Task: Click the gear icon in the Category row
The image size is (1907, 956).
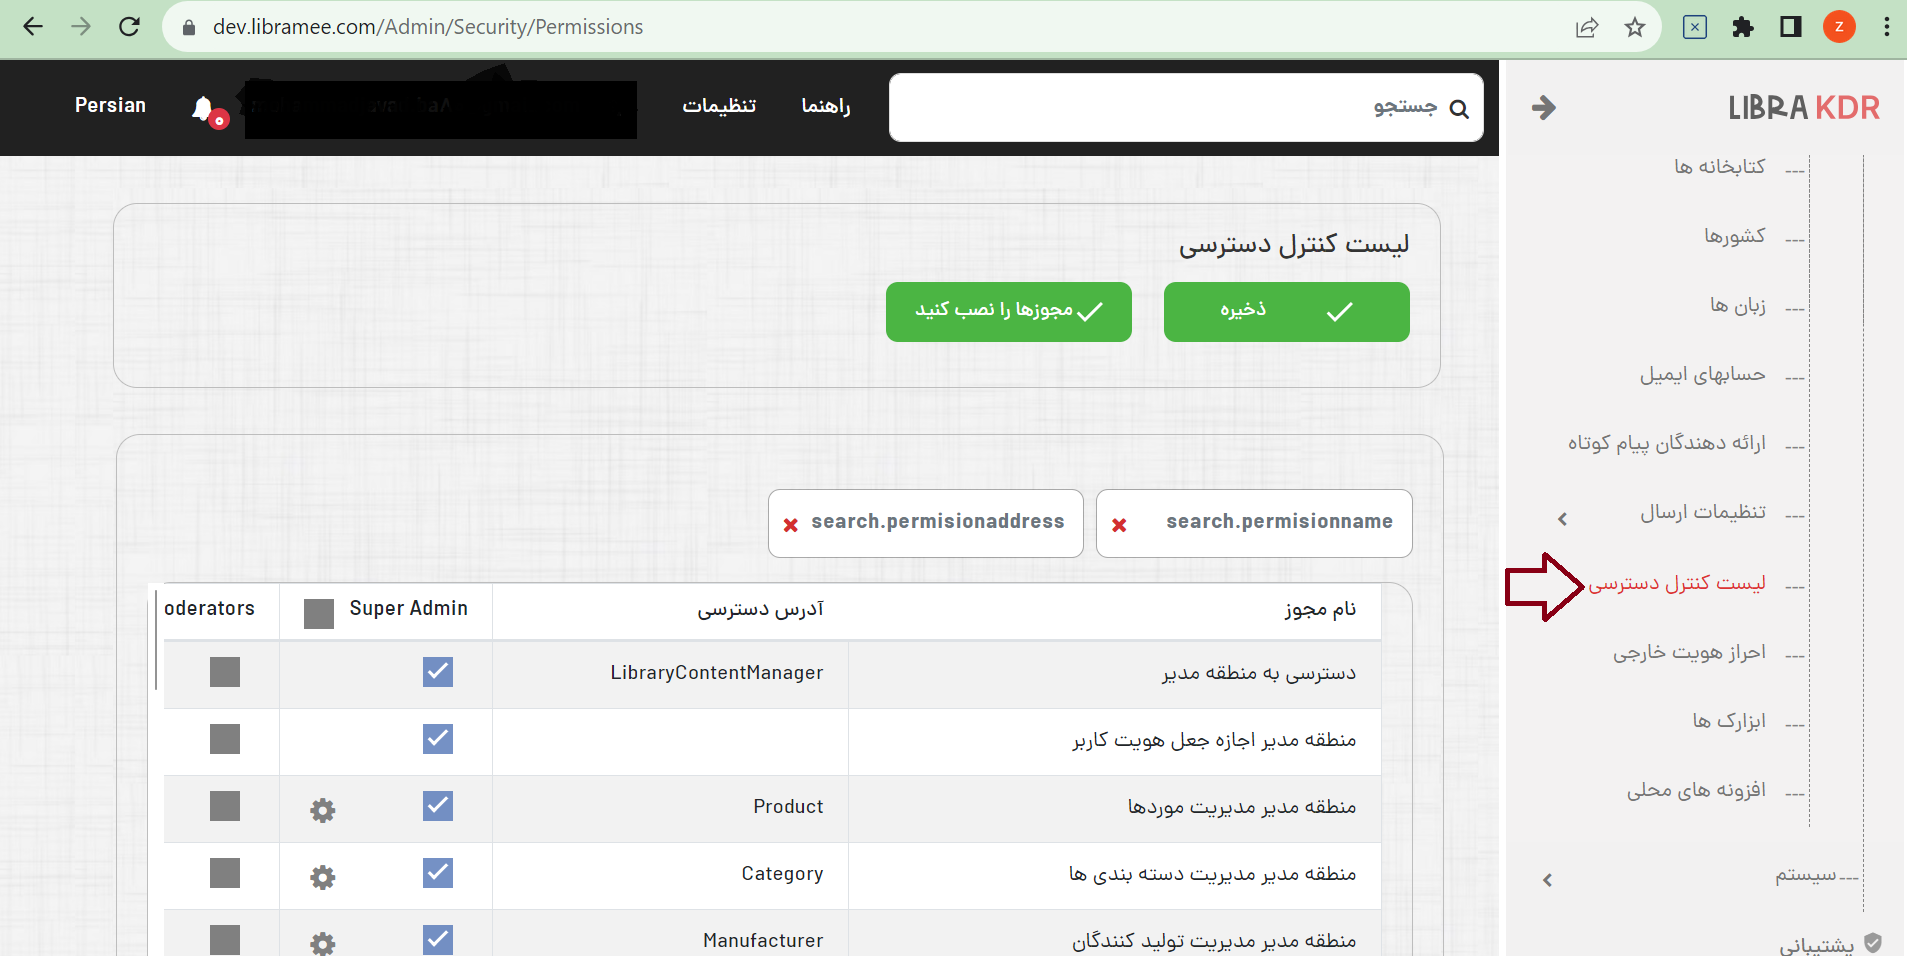Action: [322, 876]
